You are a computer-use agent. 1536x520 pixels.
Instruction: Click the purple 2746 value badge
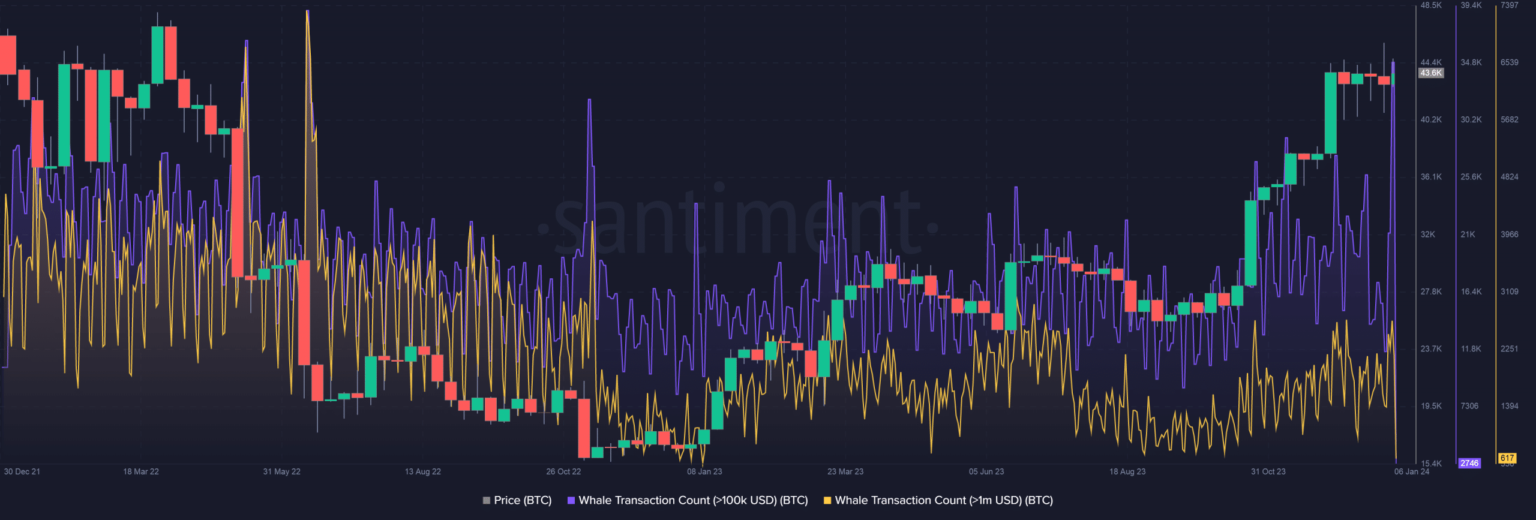click(x=1470, y=463)
